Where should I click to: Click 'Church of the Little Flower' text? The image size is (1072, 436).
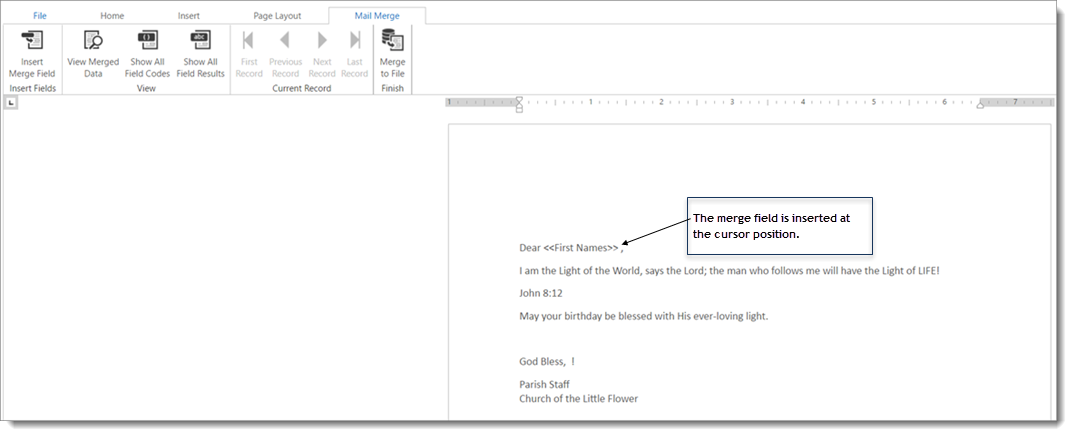[x=578, y=398]
